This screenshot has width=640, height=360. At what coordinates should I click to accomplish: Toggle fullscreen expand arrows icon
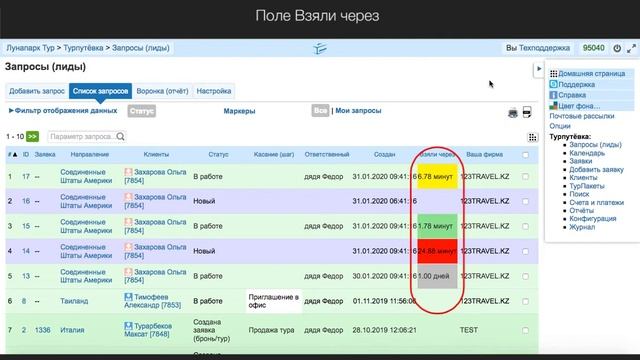(x=631, y=48)
